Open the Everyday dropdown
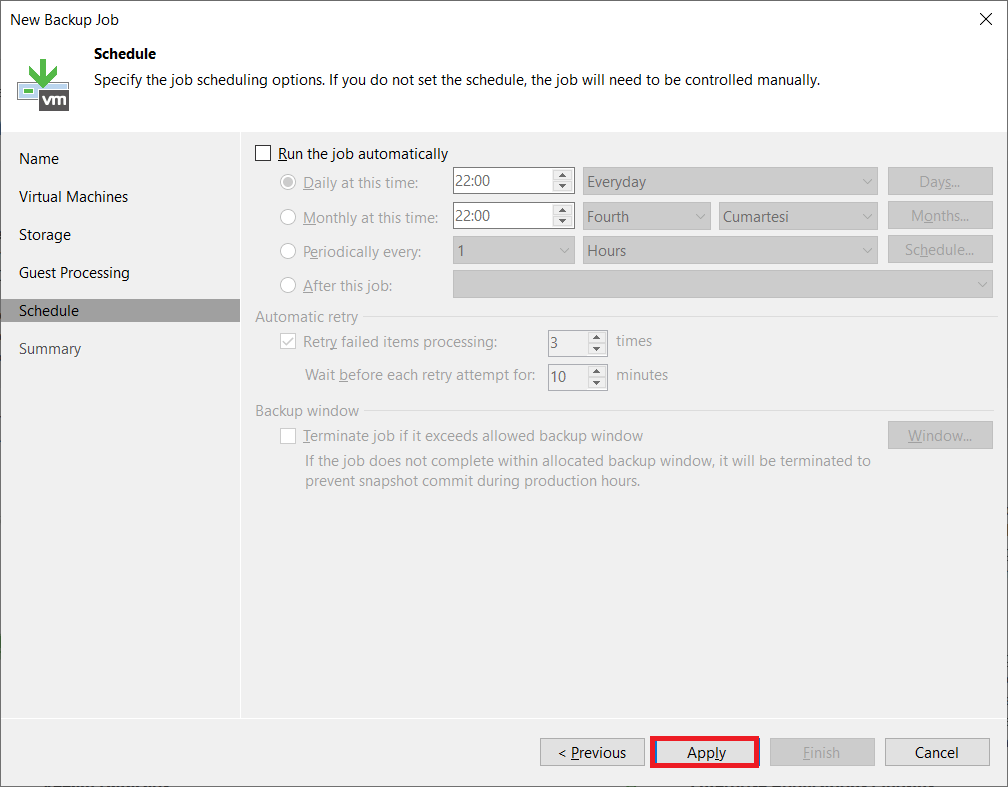This screenshot has width=1008, height=787. (730, 182)
